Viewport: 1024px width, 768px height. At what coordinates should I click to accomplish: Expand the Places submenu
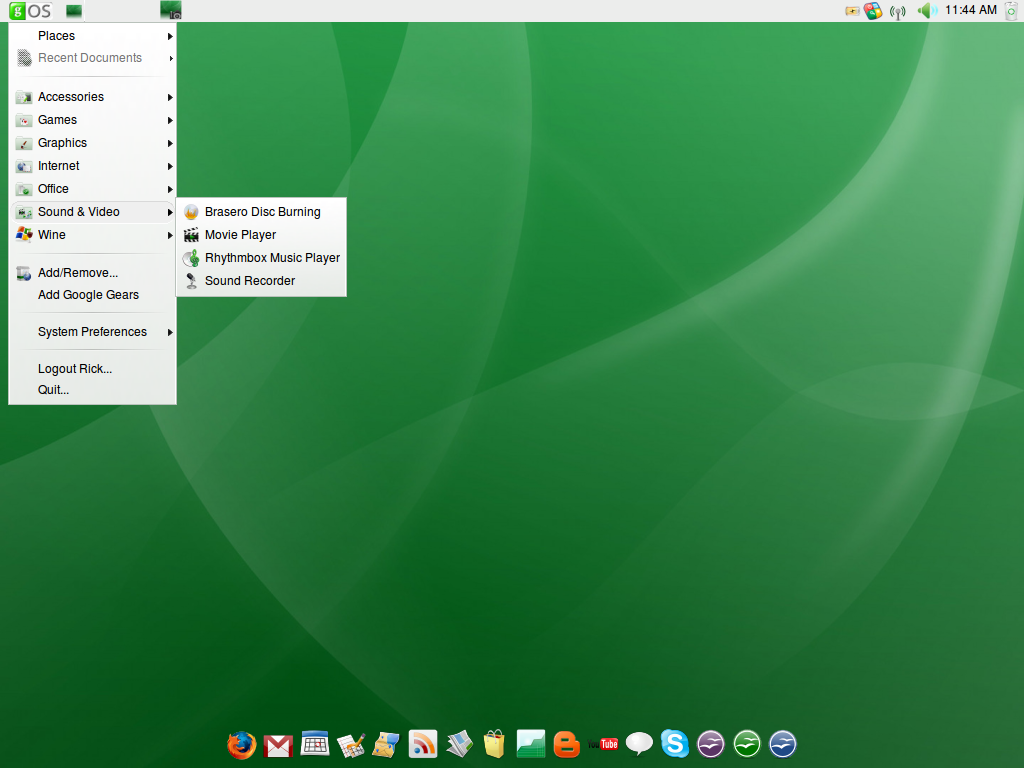[x=93, y=36]
